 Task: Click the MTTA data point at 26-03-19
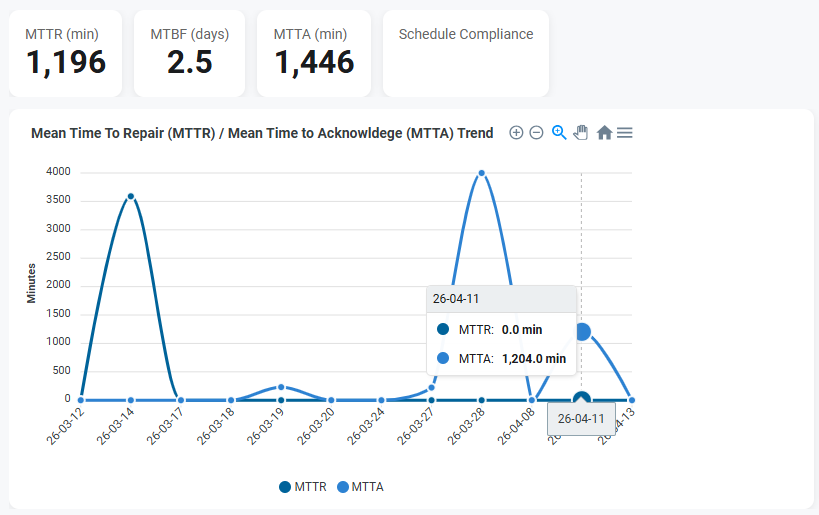point(281,387)
